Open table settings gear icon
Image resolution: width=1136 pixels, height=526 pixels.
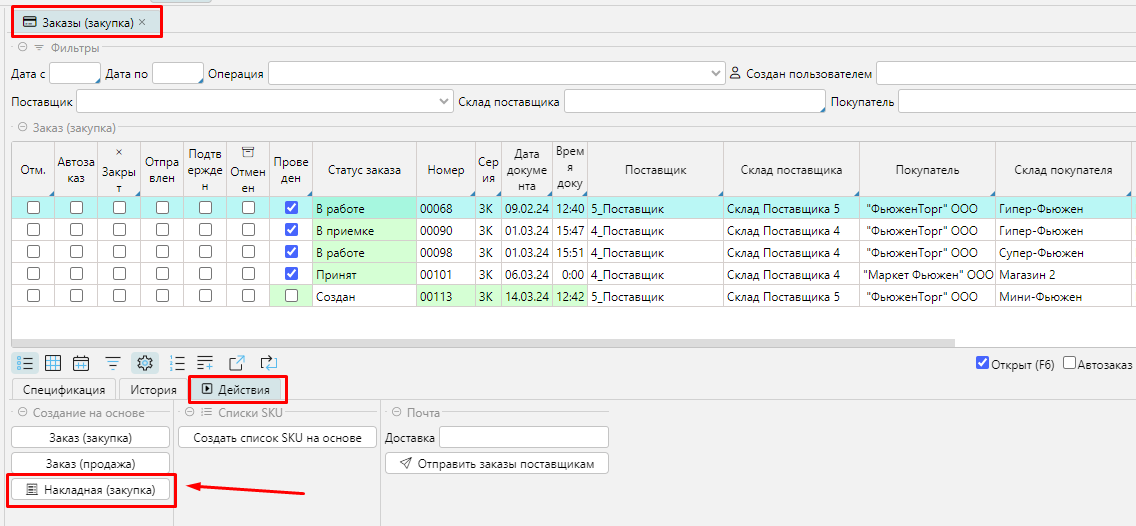tap(144, 363)
